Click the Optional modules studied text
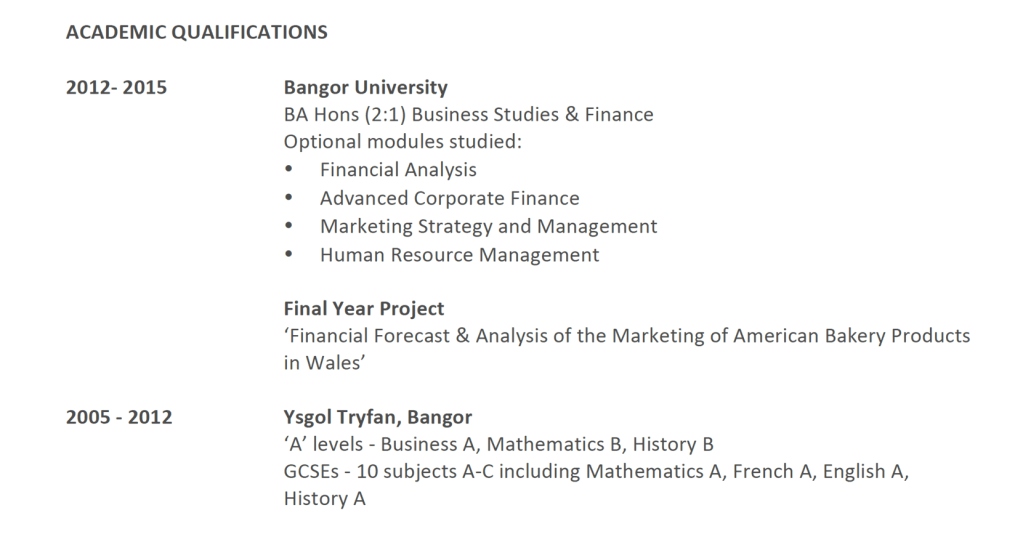The image size is (1023, 537). click(402, 142)
